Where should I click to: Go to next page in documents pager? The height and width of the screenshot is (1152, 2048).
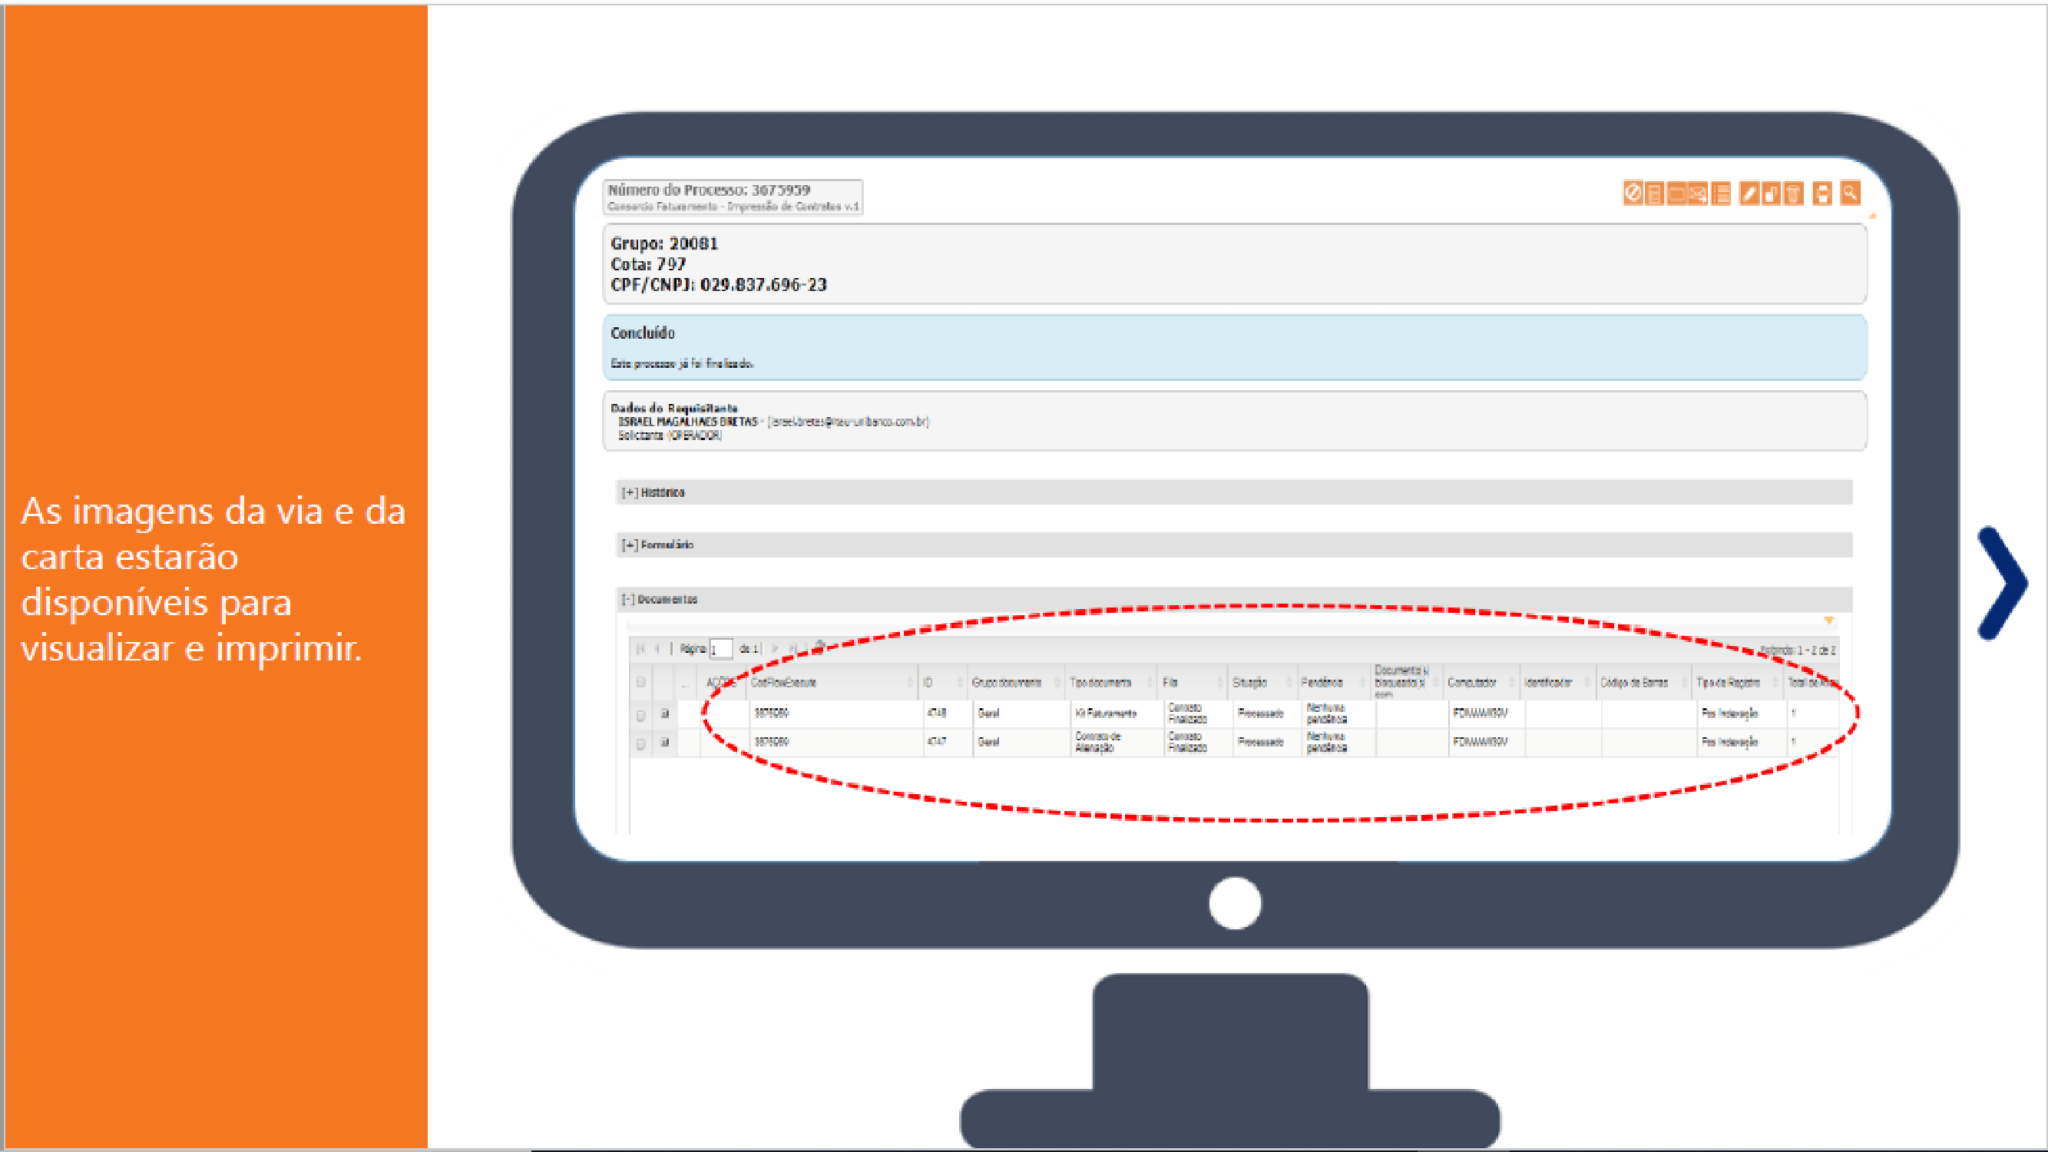[775, 649]
